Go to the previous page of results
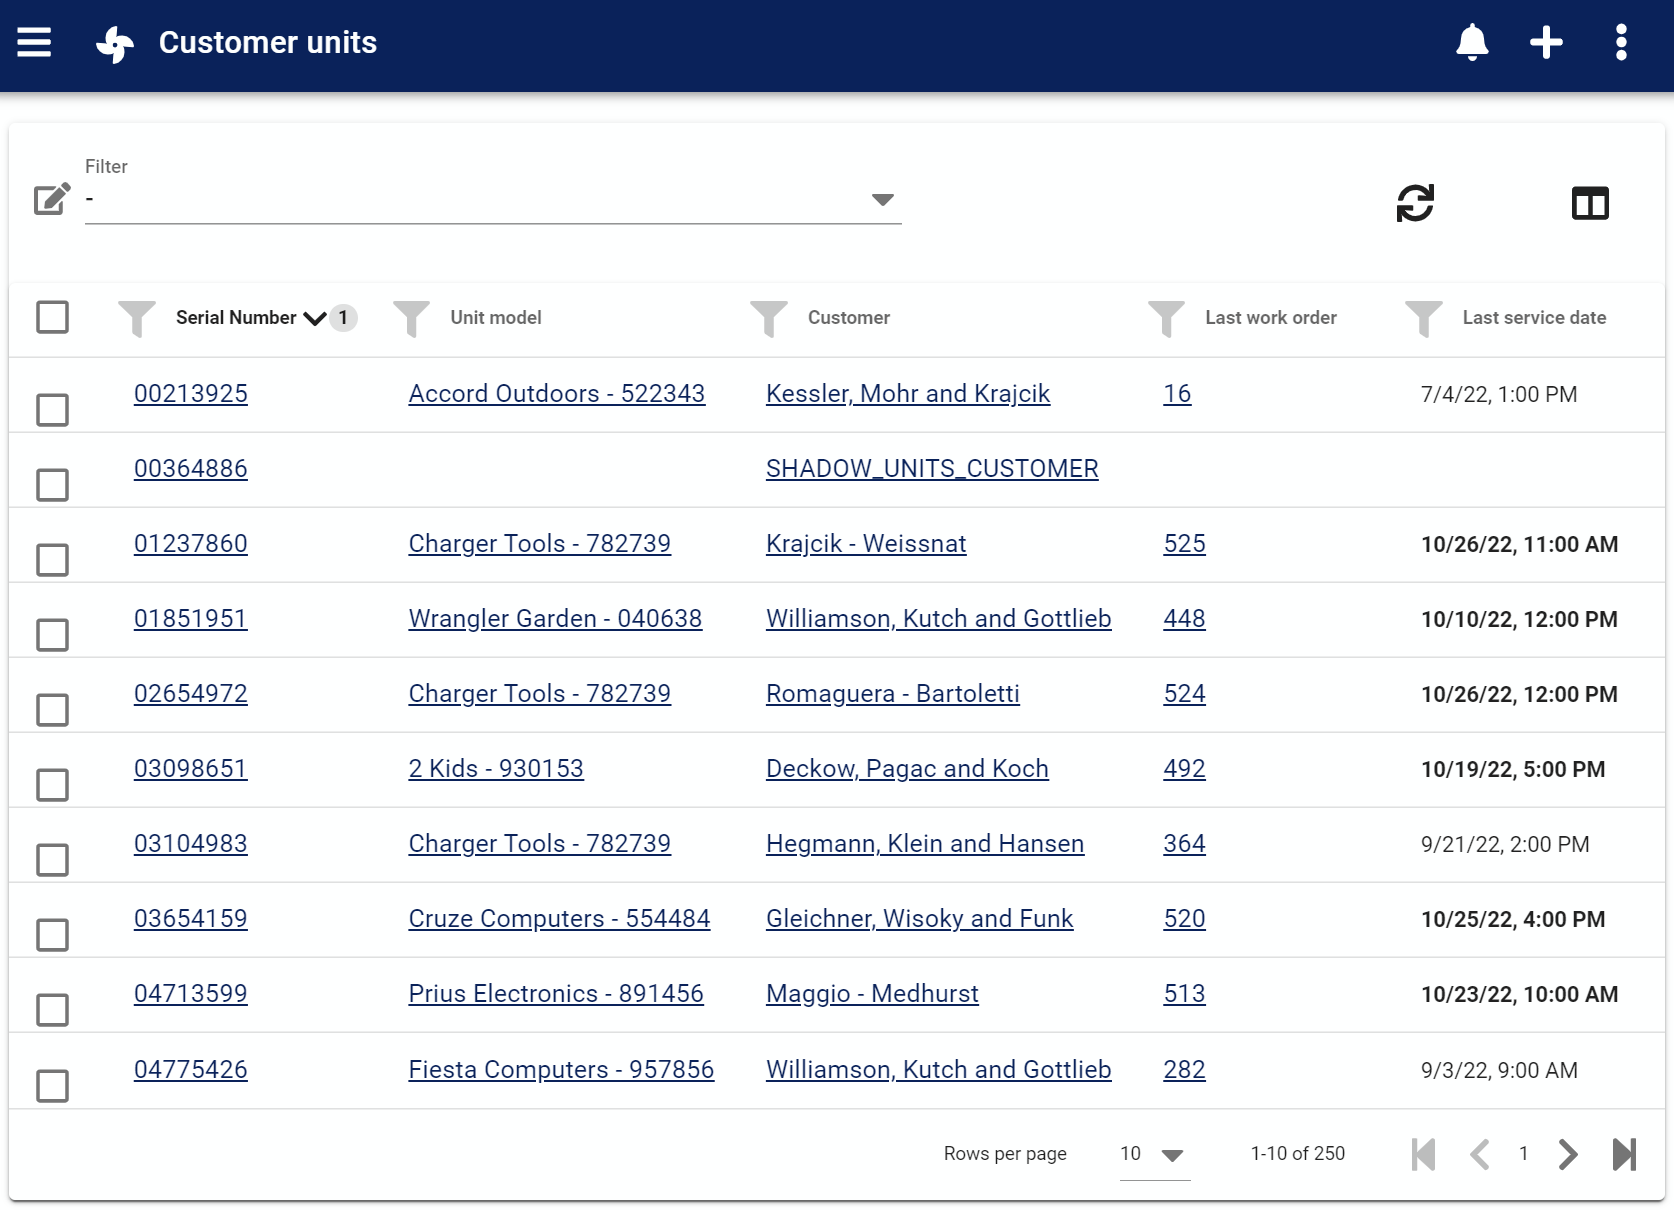 tap(1480, 1154)
